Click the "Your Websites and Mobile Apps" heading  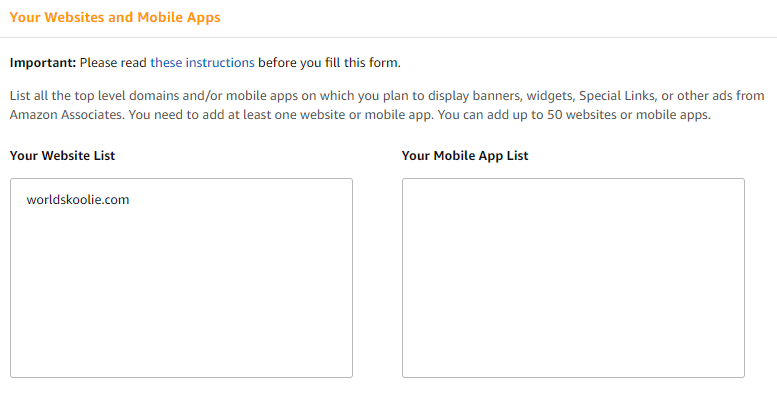115,17
